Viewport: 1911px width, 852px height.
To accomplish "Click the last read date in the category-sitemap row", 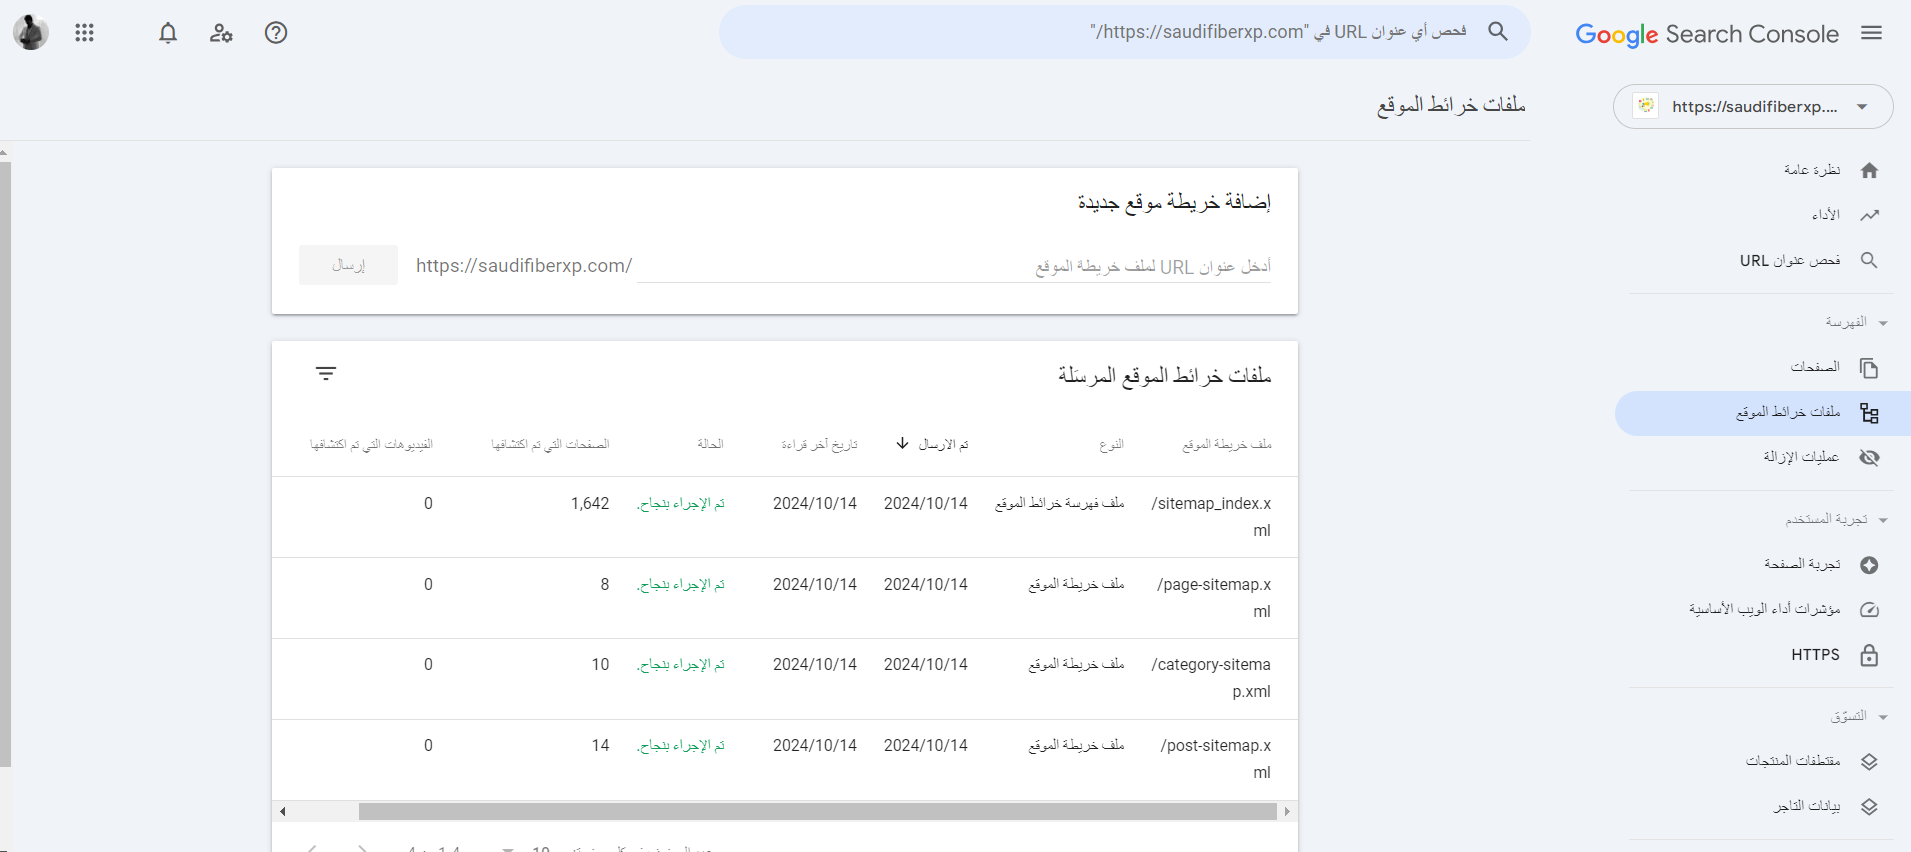I will [x=815, y=665].
